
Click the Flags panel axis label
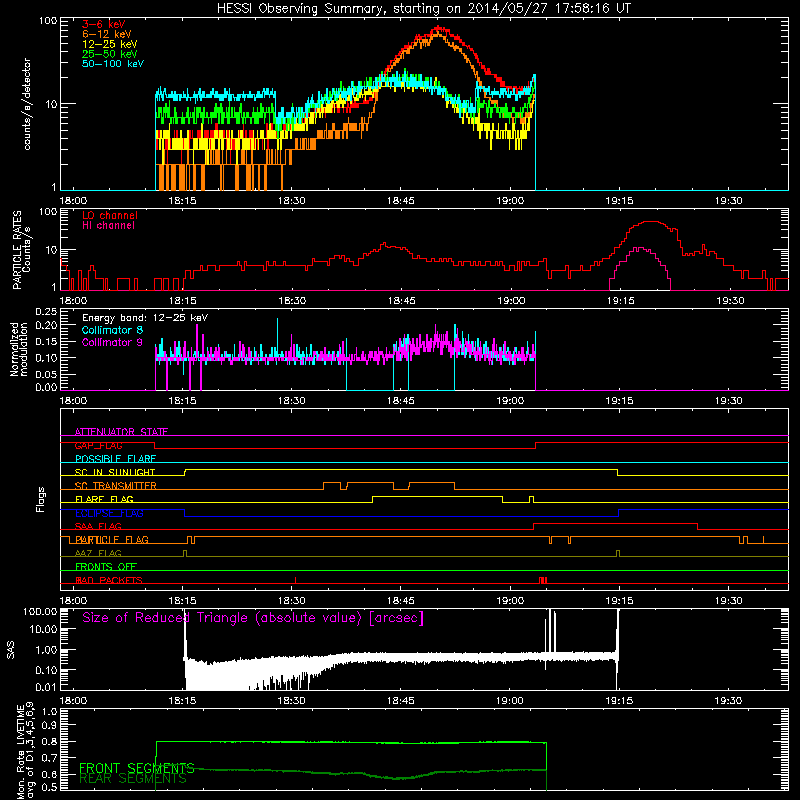point(41,499)
